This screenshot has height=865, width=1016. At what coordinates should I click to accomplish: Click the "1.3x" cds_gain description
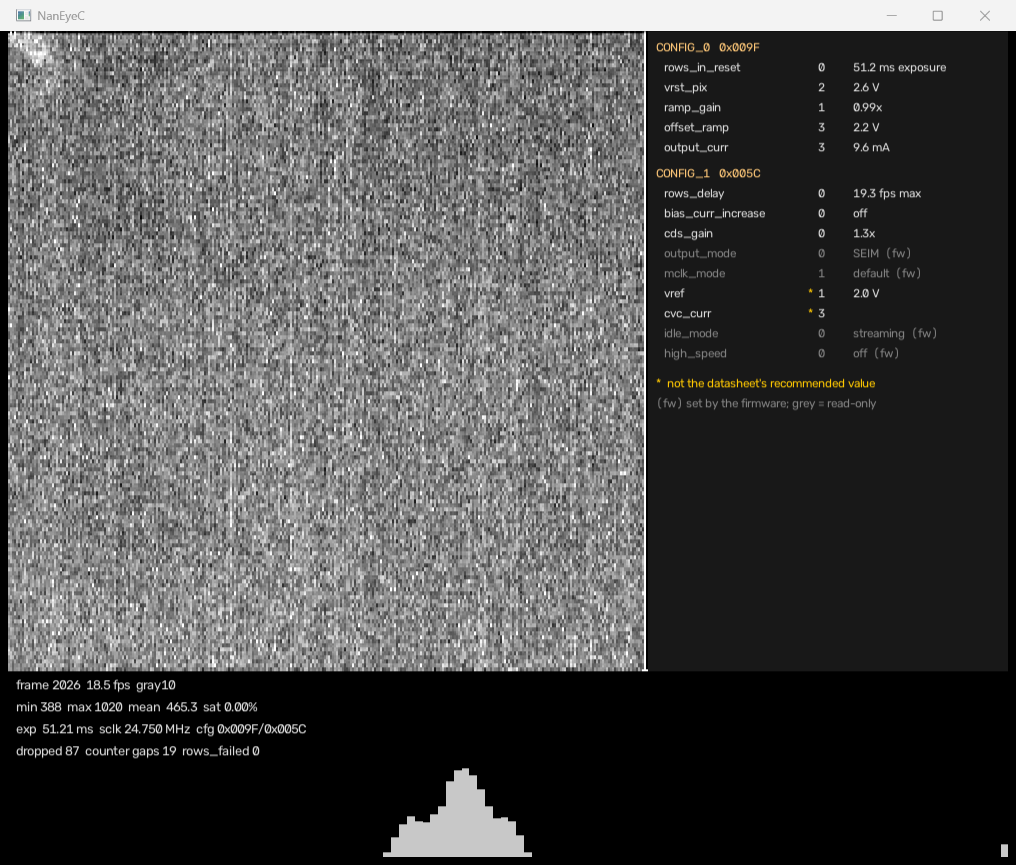[864, 234]
